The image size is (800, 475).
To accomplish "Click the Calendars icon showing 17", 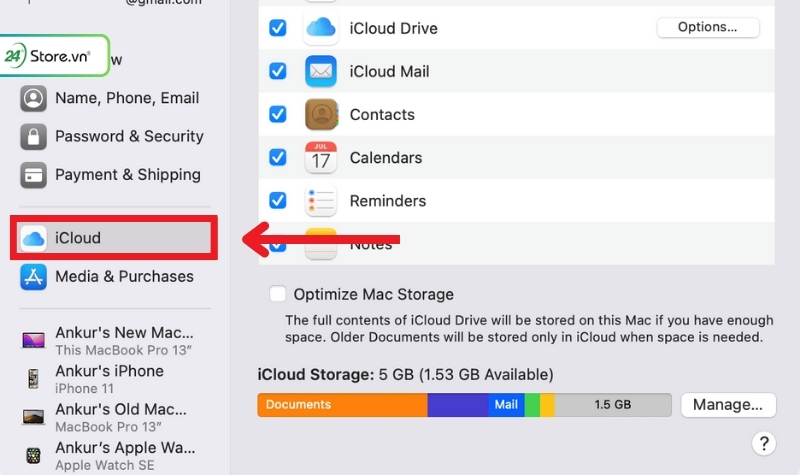I will [321, 157].
